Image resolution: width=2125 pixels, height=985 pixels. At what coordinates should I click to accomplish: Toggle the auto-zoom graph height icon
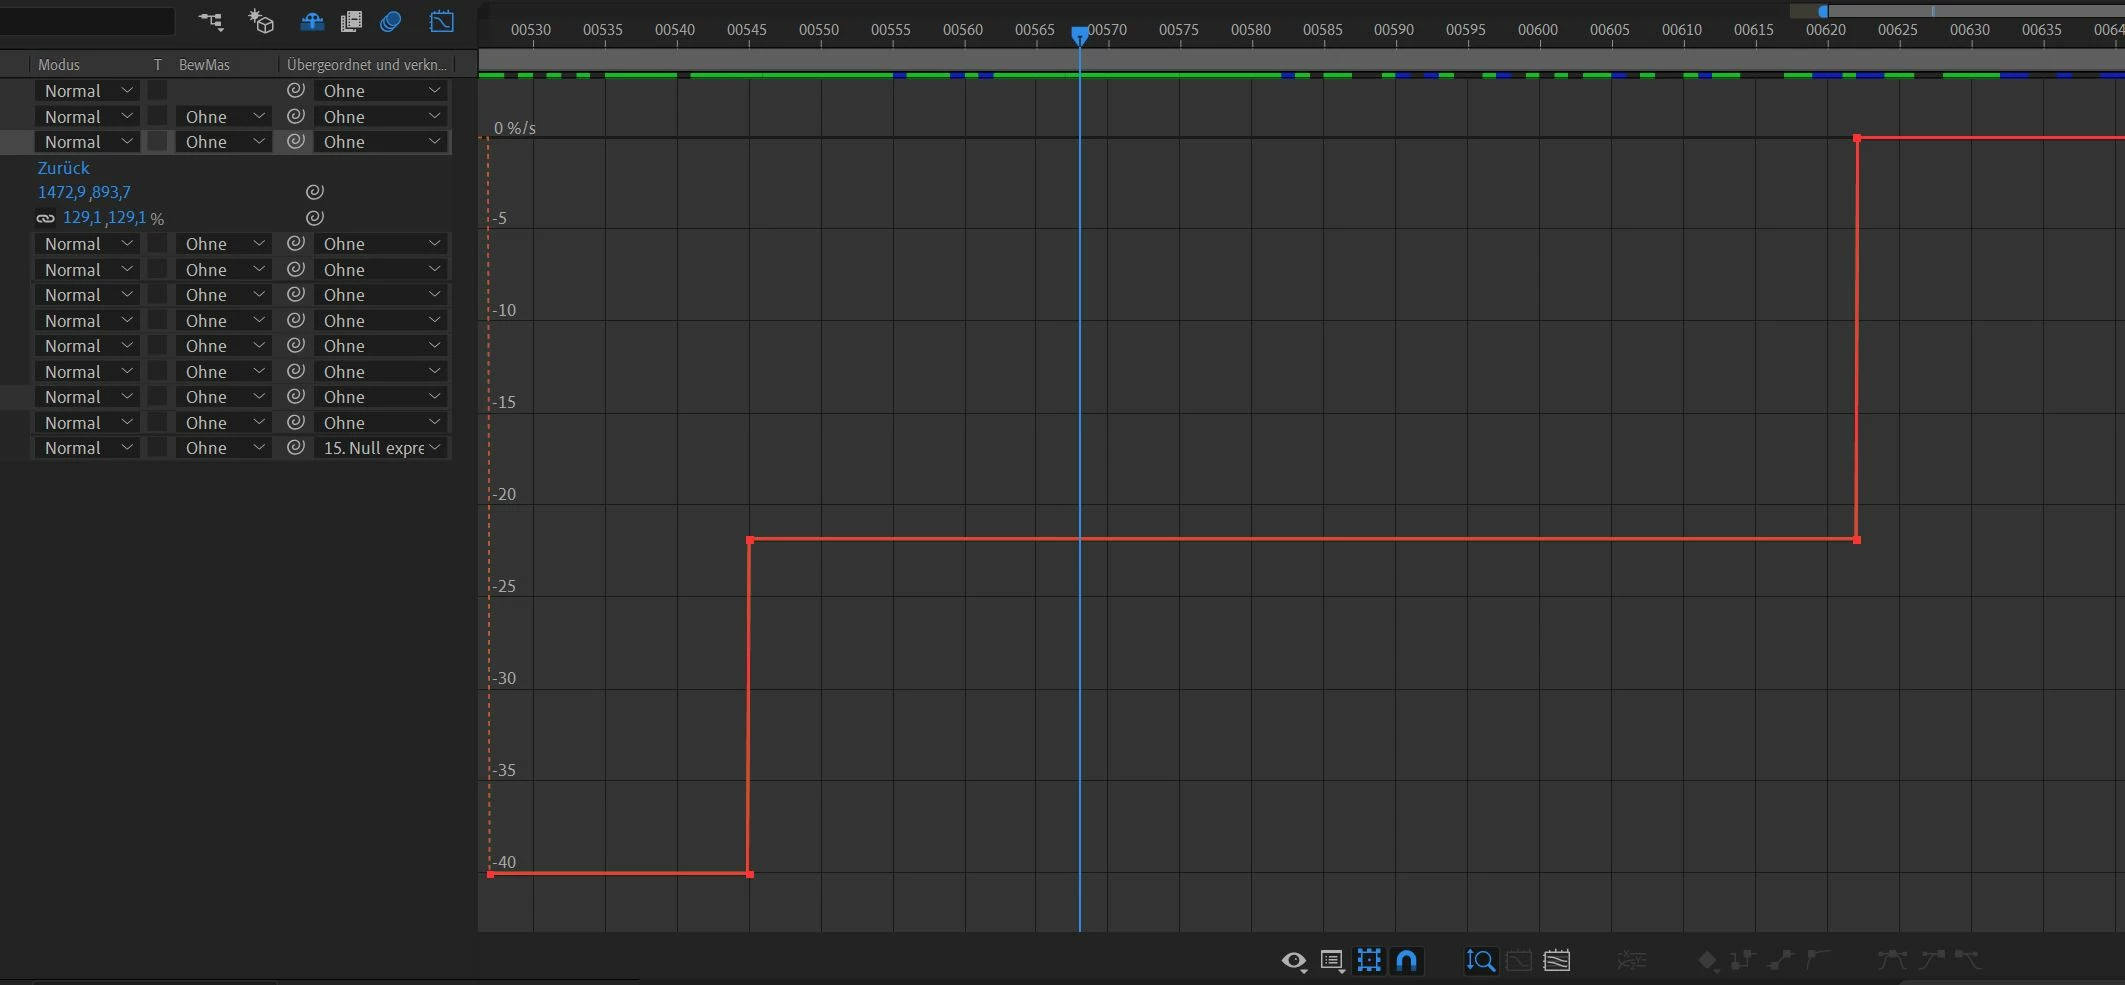pyautogui.click(x=1481, y=961)
